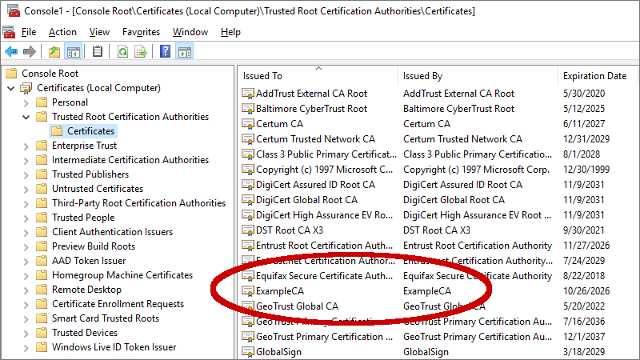Open the Favorites menu
This screenshot has height=360, width=640.
click(141, 32)
